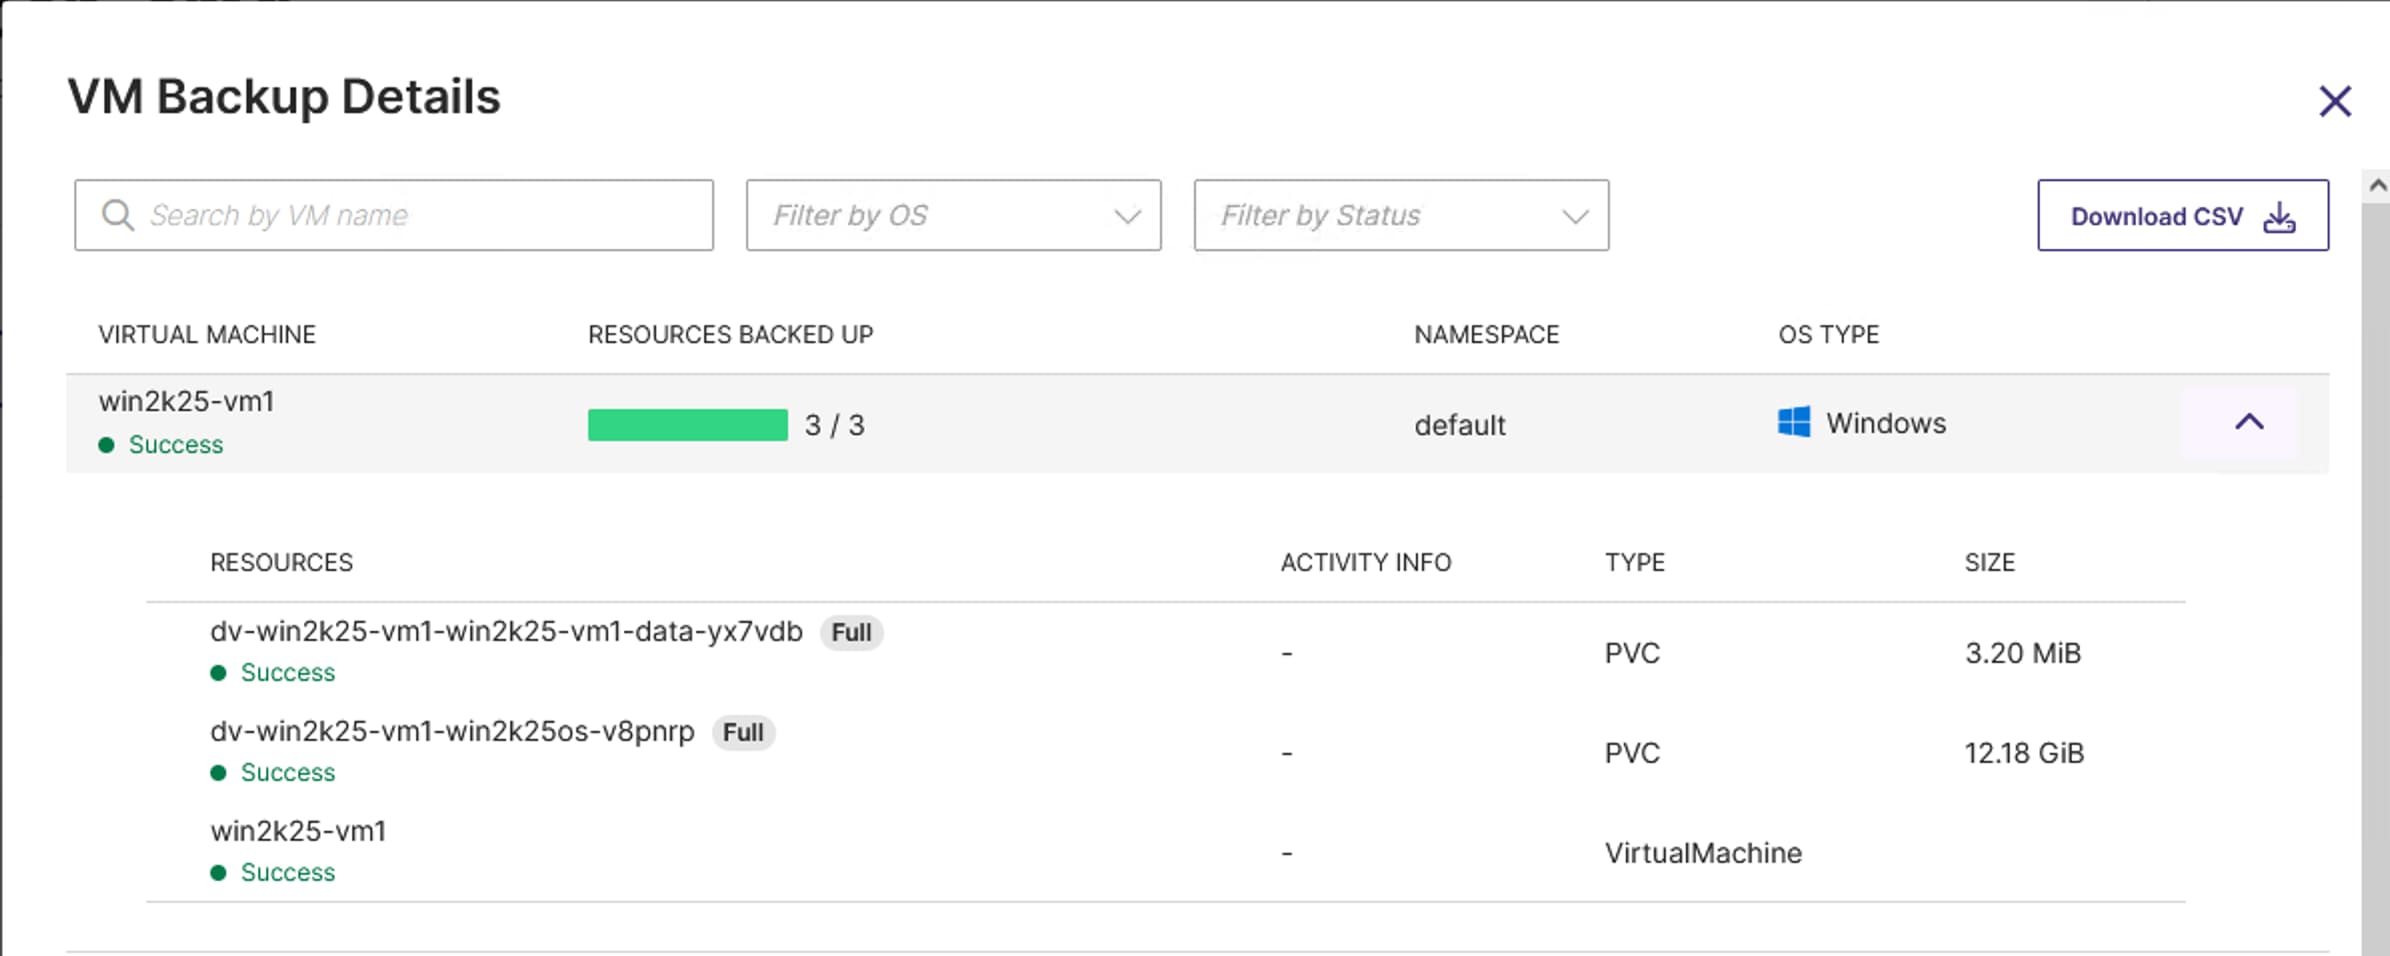
Task: Select the win2k25-vm1 VirtualMachine resource entry
Action: click(298, 831)
